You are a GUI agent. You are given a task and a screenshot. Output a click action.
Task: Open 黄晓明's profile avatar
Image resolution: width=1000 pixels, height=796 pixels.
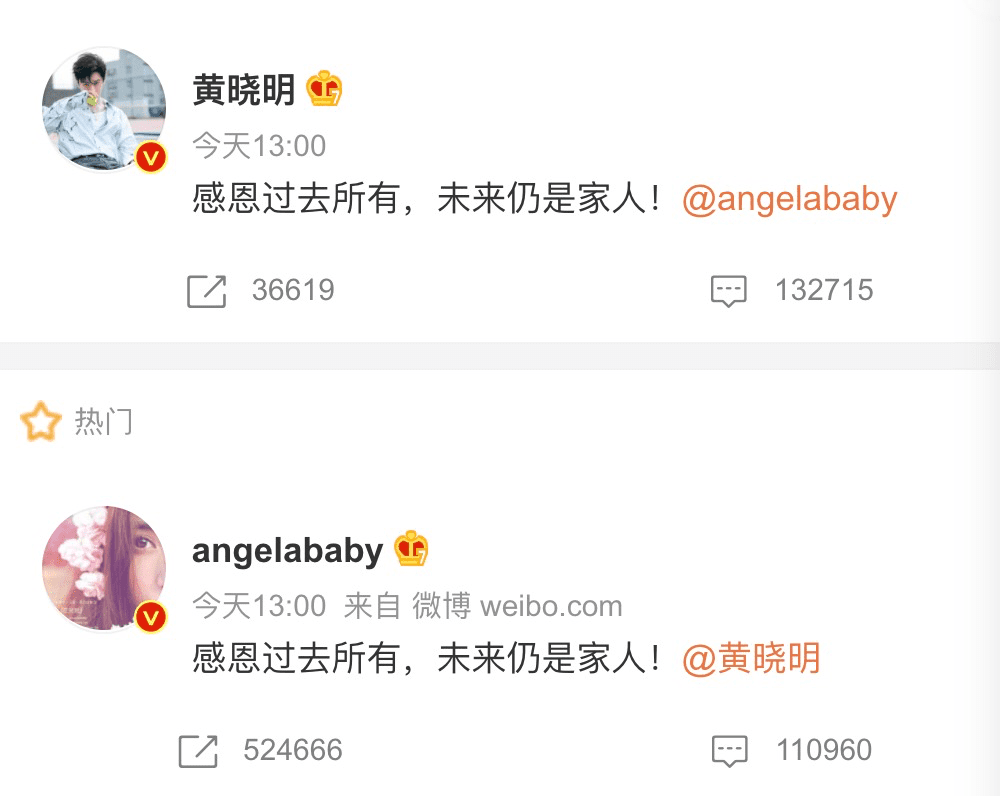104,108
